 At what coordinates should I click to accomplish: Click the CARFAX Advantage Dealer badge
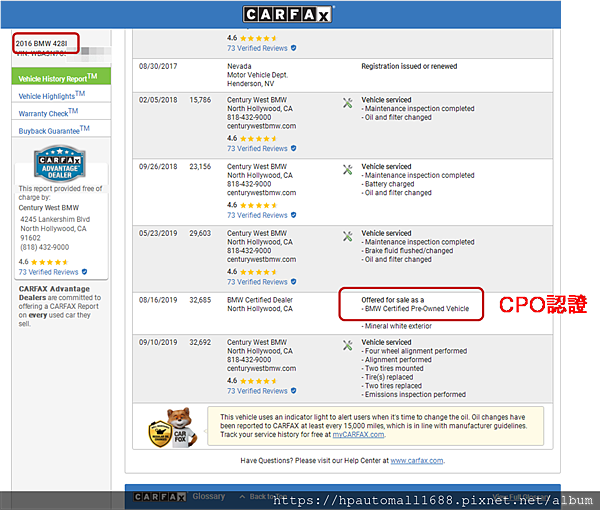click(60, 163)
